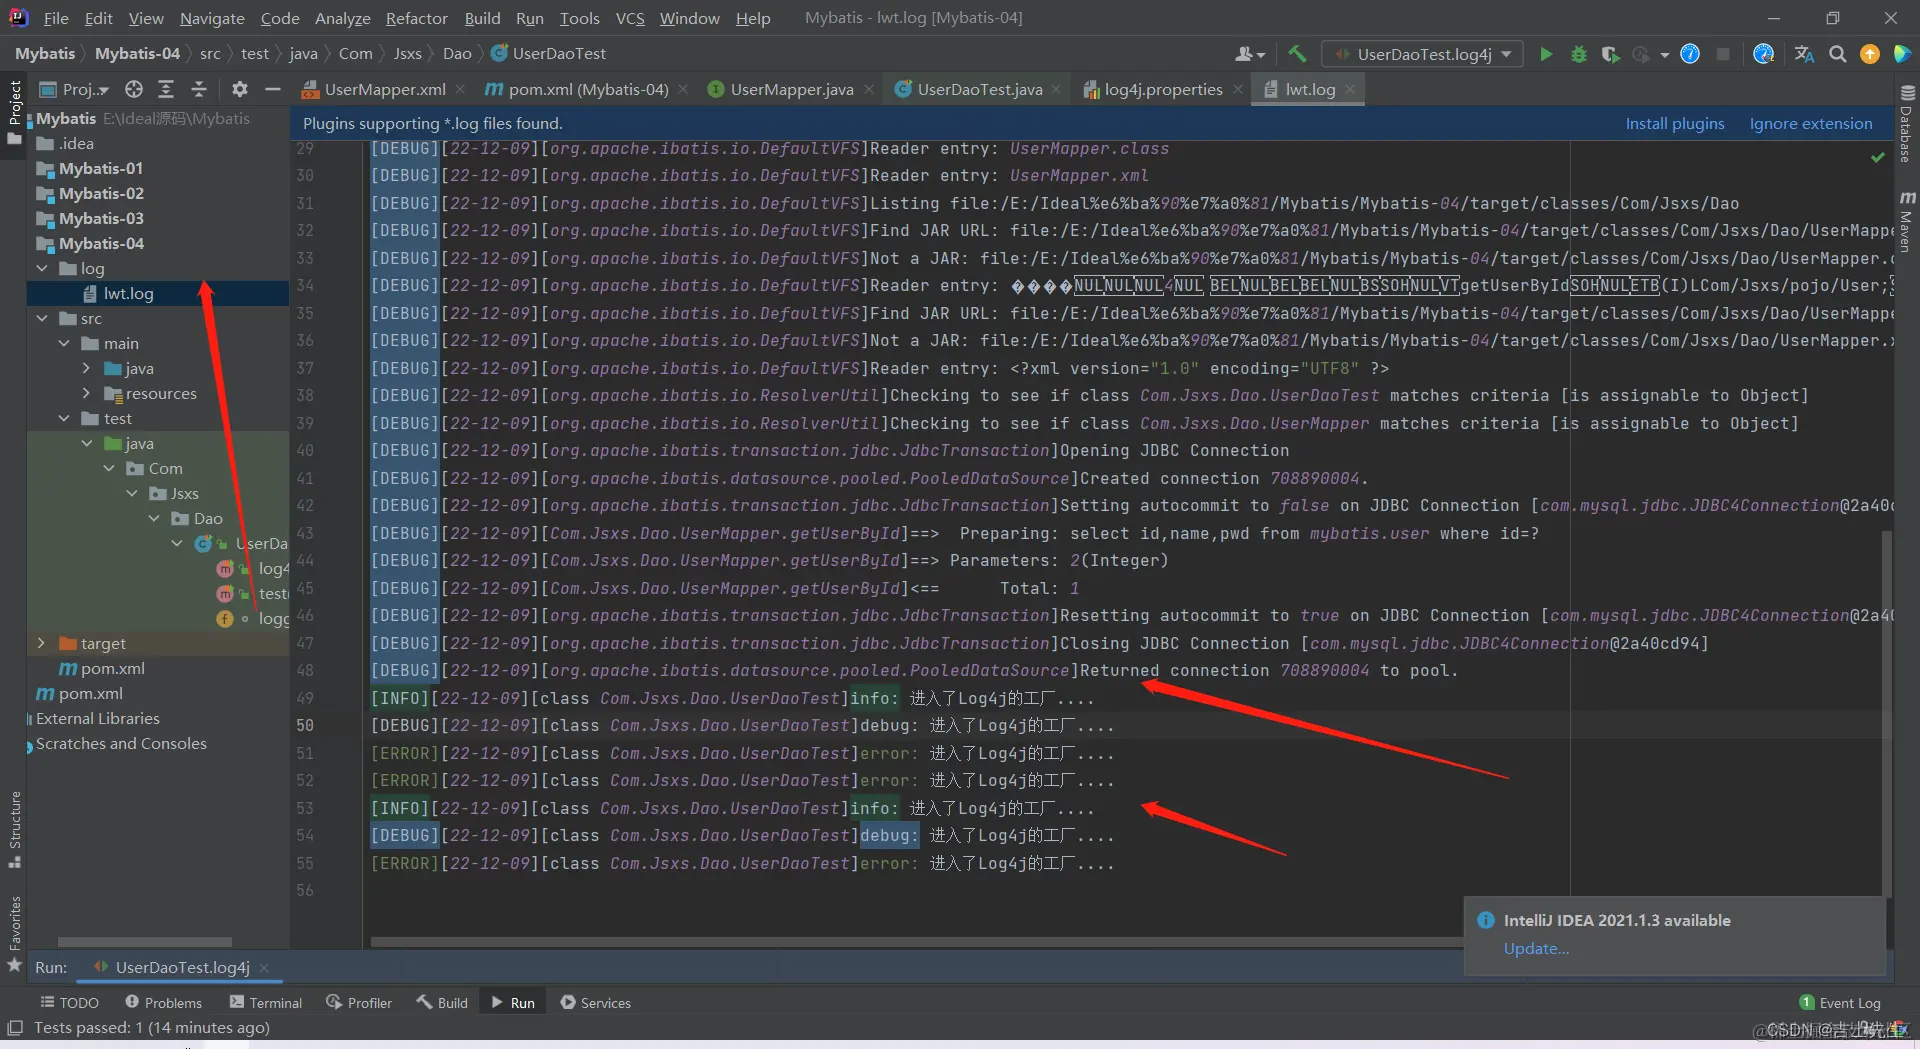Screen dimensions: 1920x1049
Task: Click the editor horizontal scrollbar
Action: click(915, 941)
